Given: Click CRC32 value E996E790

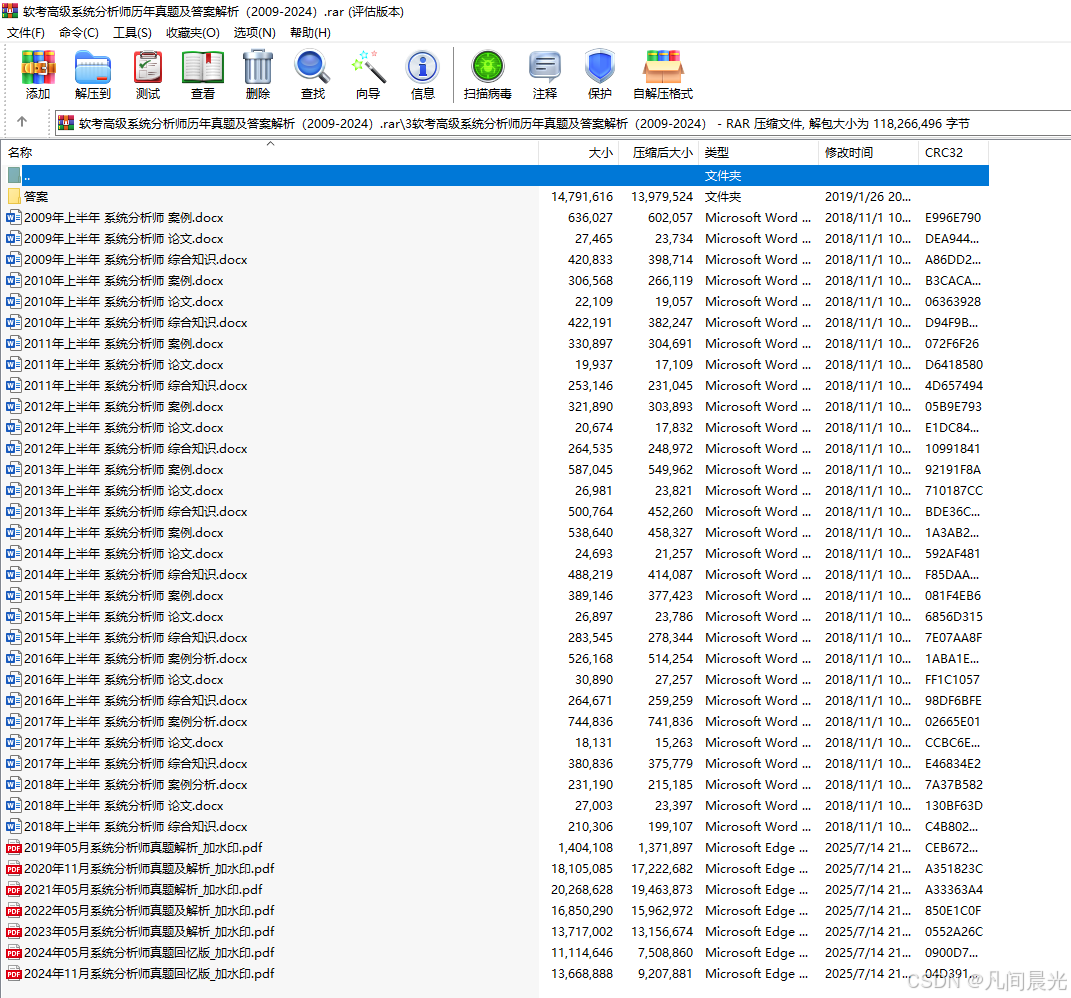Looking at the screenshot, I should tap(953, 218).
